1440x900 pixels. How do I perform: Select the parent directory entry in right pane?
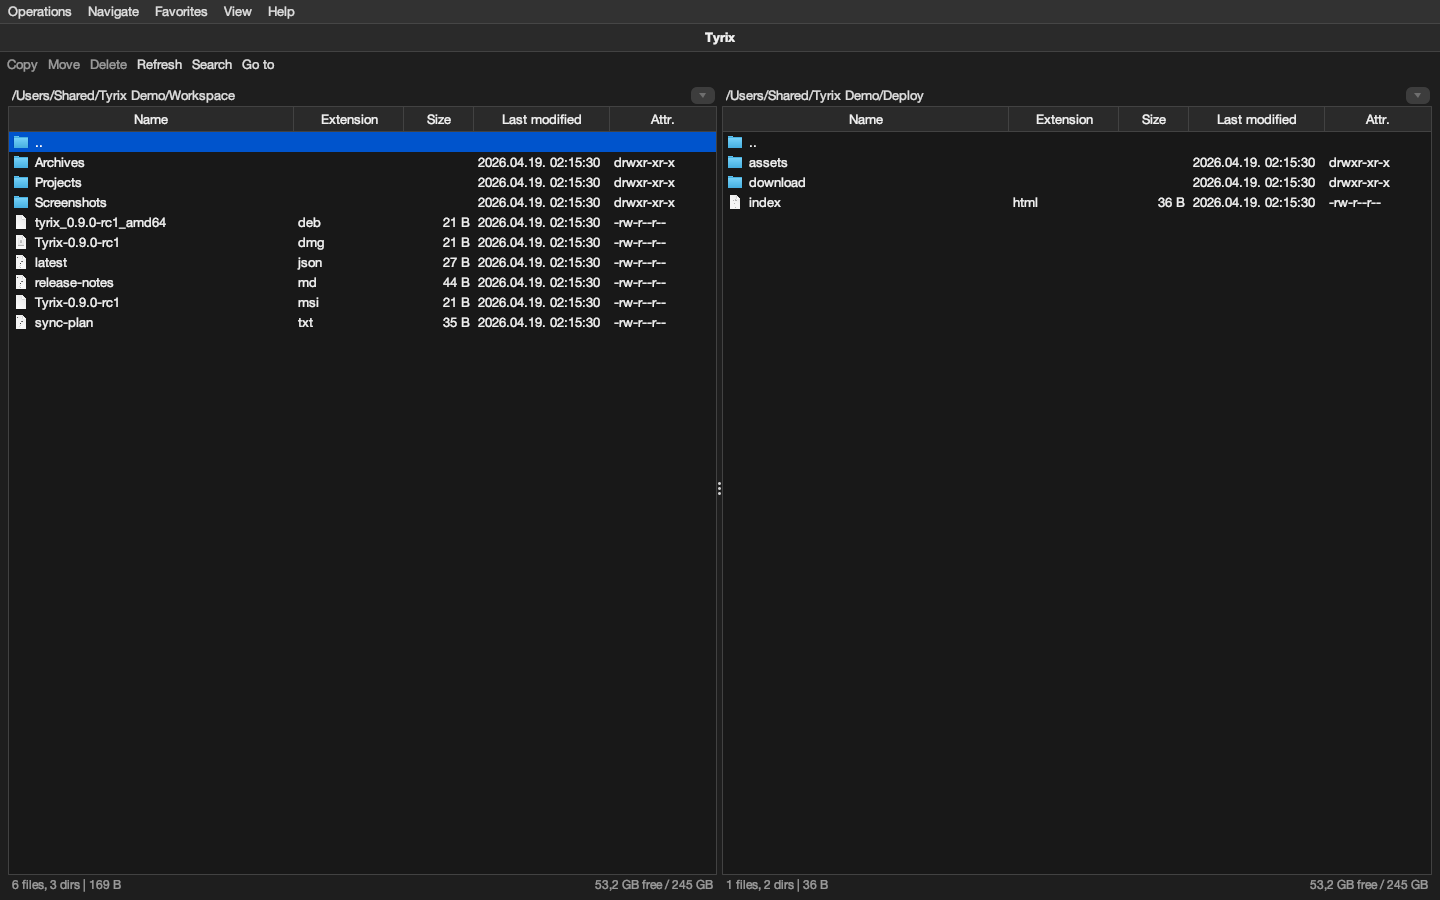tap(752, 142)
